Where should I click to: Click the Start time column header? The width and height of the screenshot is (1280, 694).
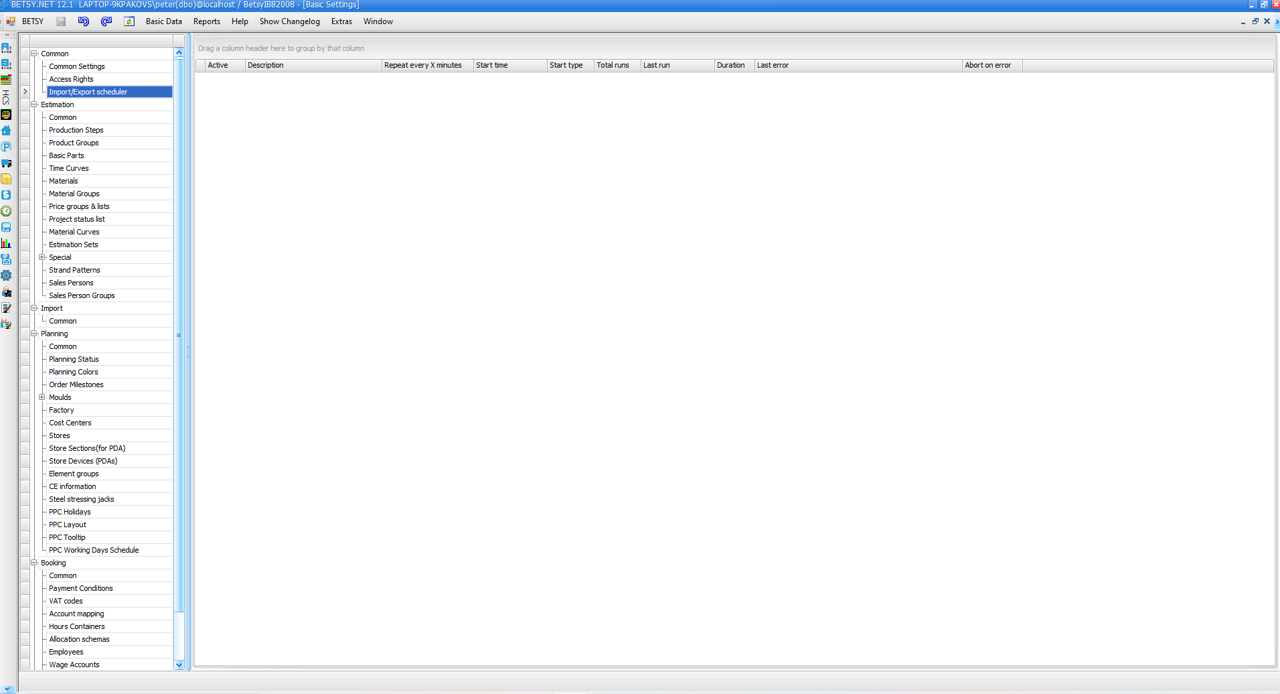pyautogui.click(x=510, y=65)
